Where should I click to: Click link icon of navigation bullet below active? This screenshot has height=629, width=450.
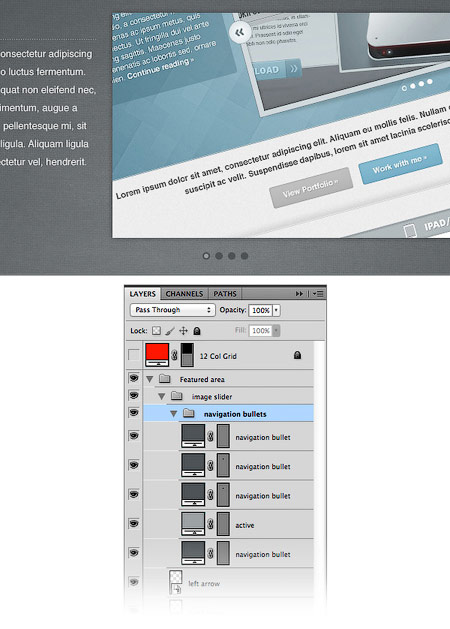210,553
